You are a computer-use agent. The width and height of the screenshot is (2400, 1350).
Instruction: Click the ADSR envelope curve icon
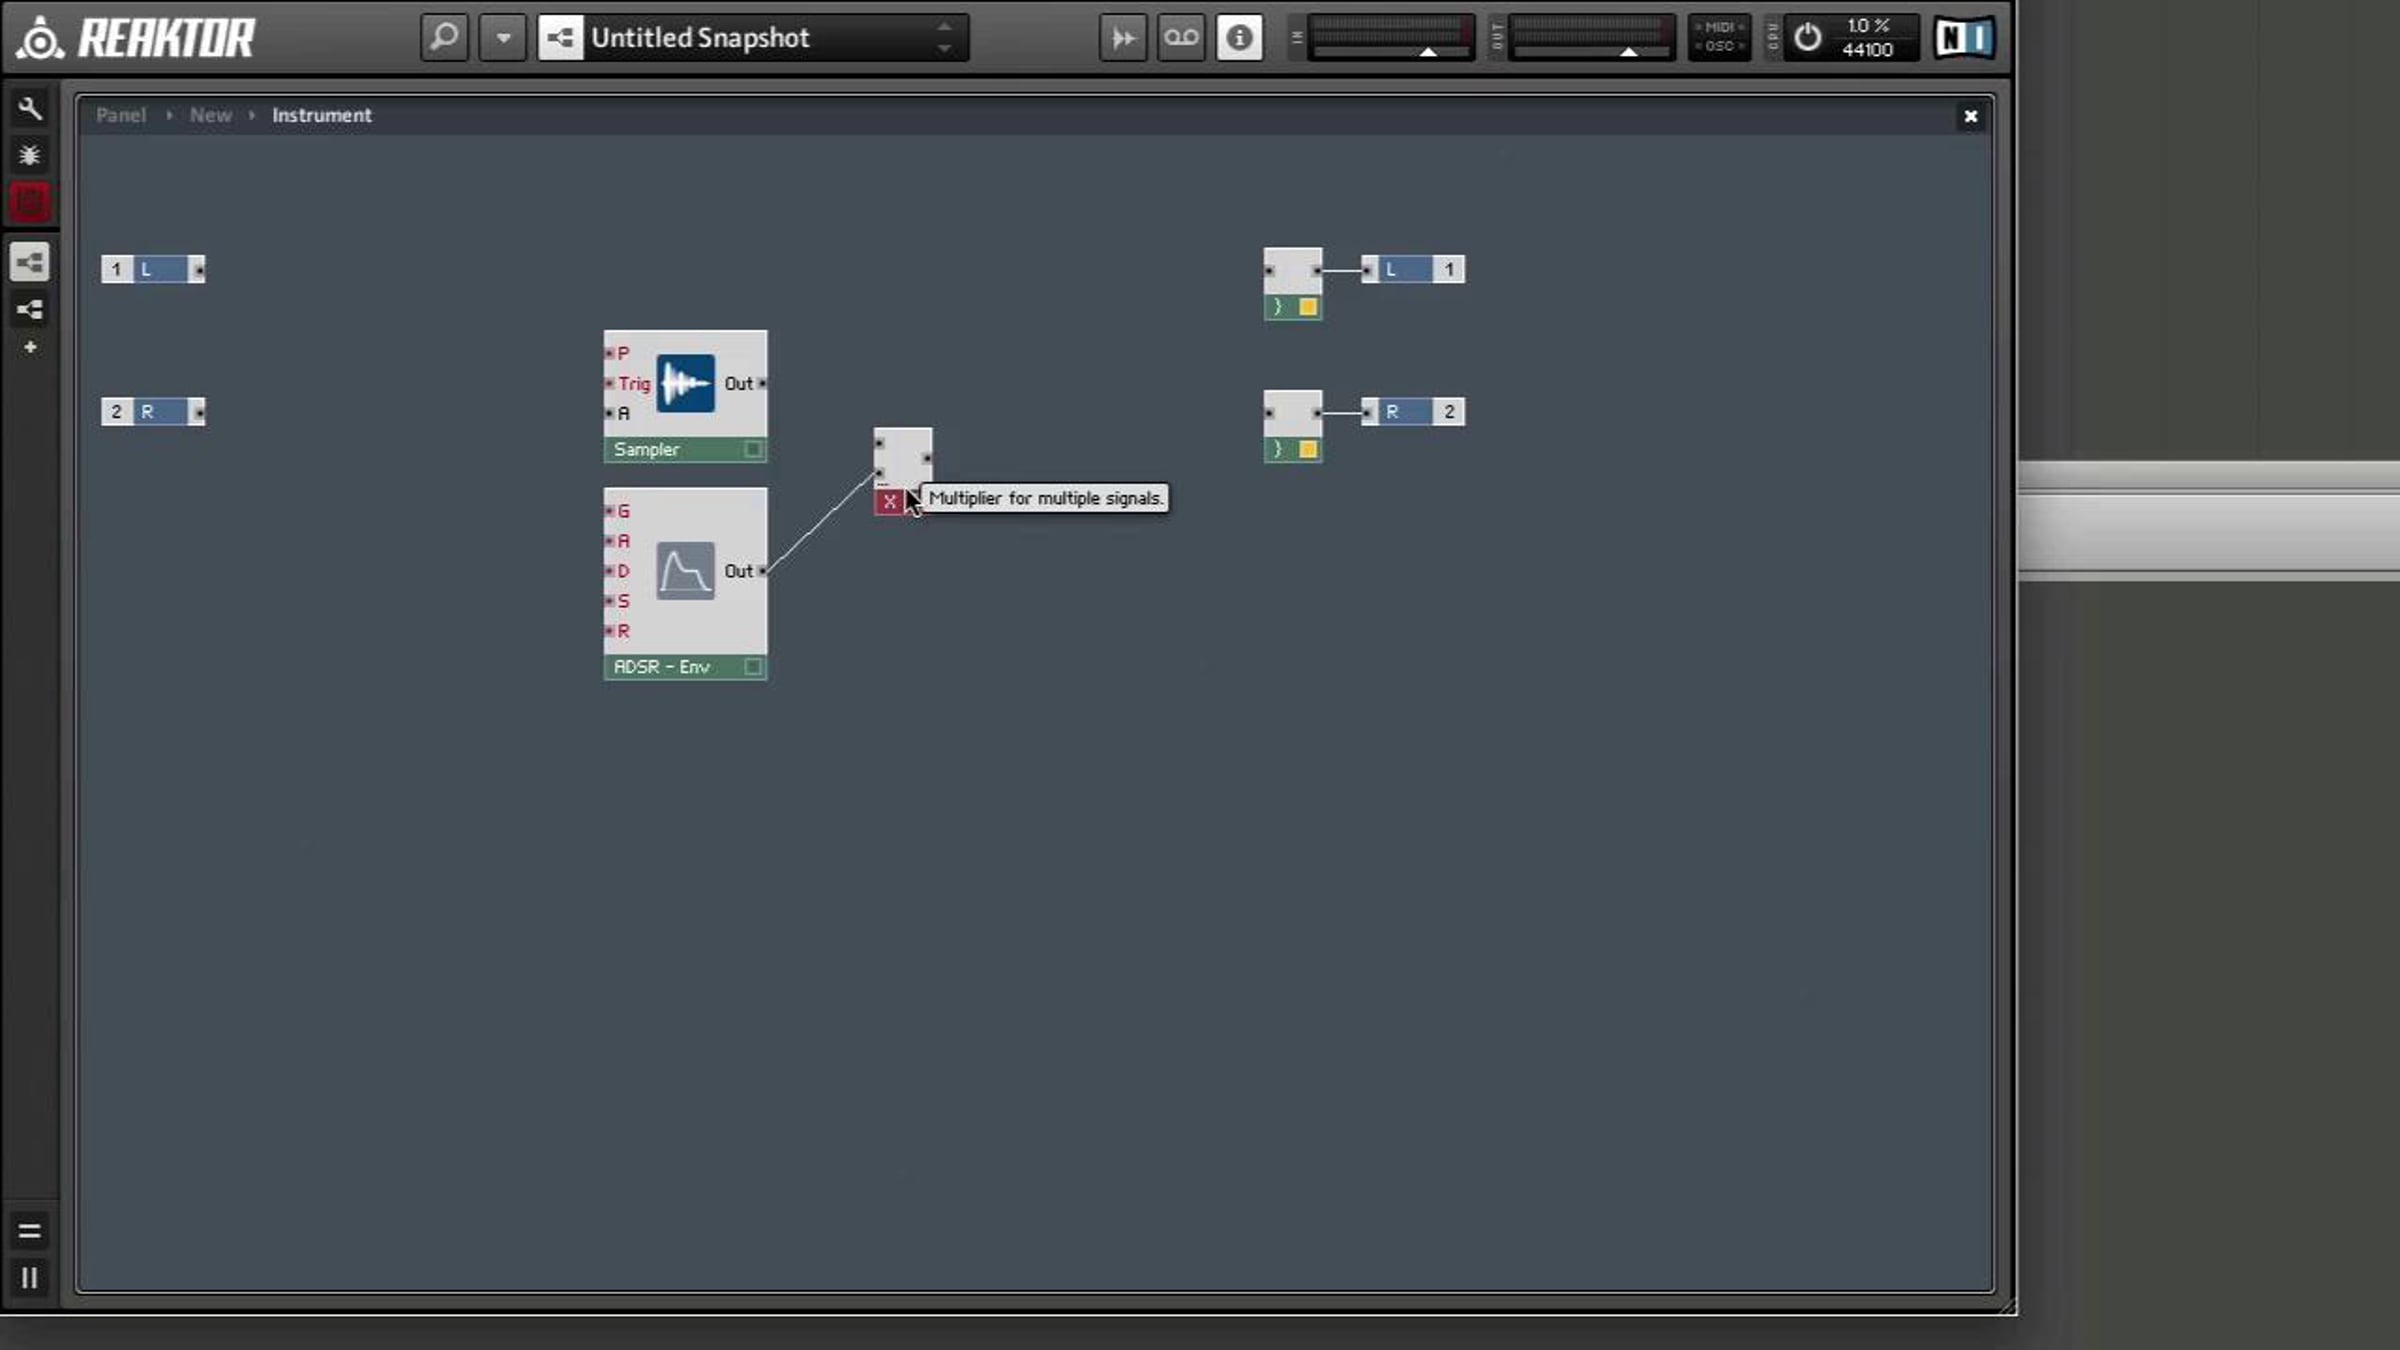(x=686, y=571)
